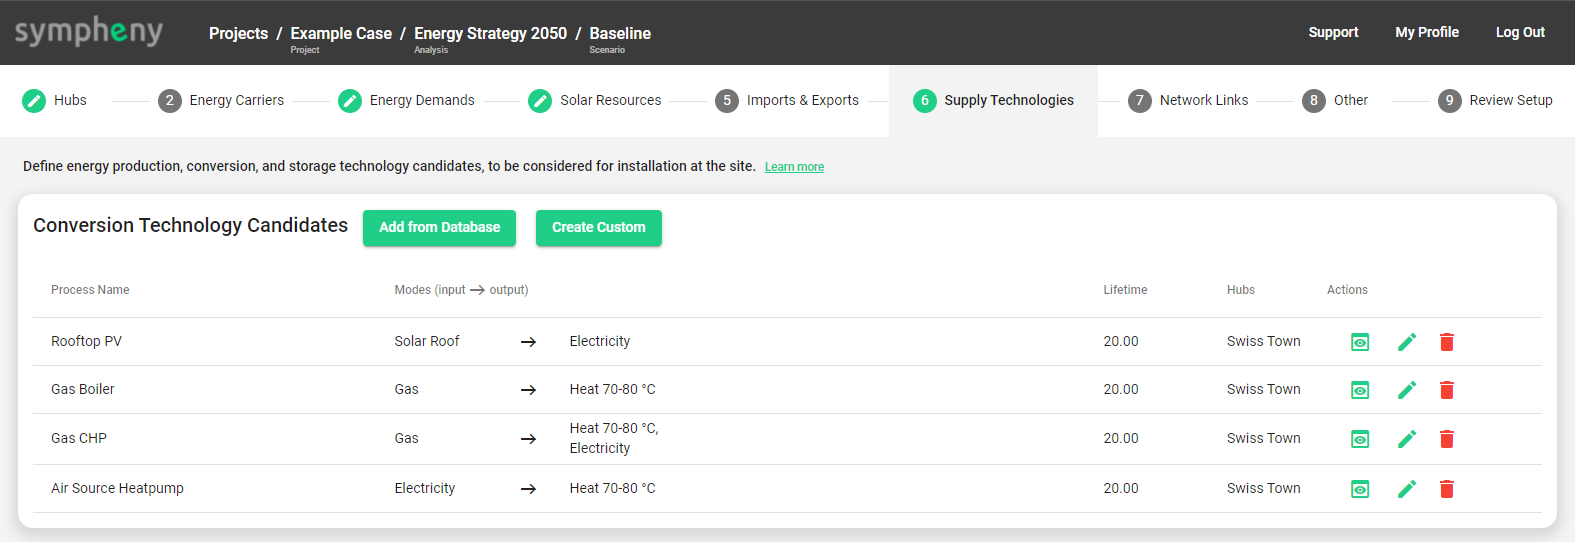
Task: Click the edit pencil for Gas CHP
Action: click(x=1406, y=439)
